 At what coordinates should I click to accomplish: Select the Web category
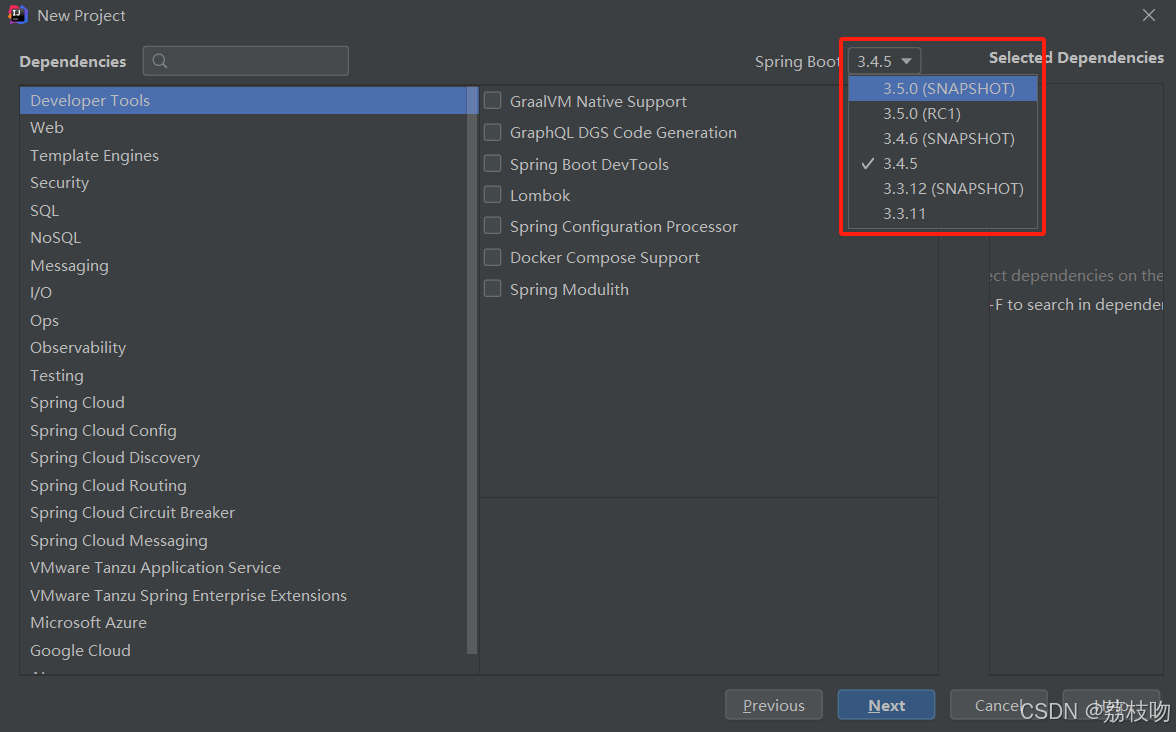coord(244,128)
